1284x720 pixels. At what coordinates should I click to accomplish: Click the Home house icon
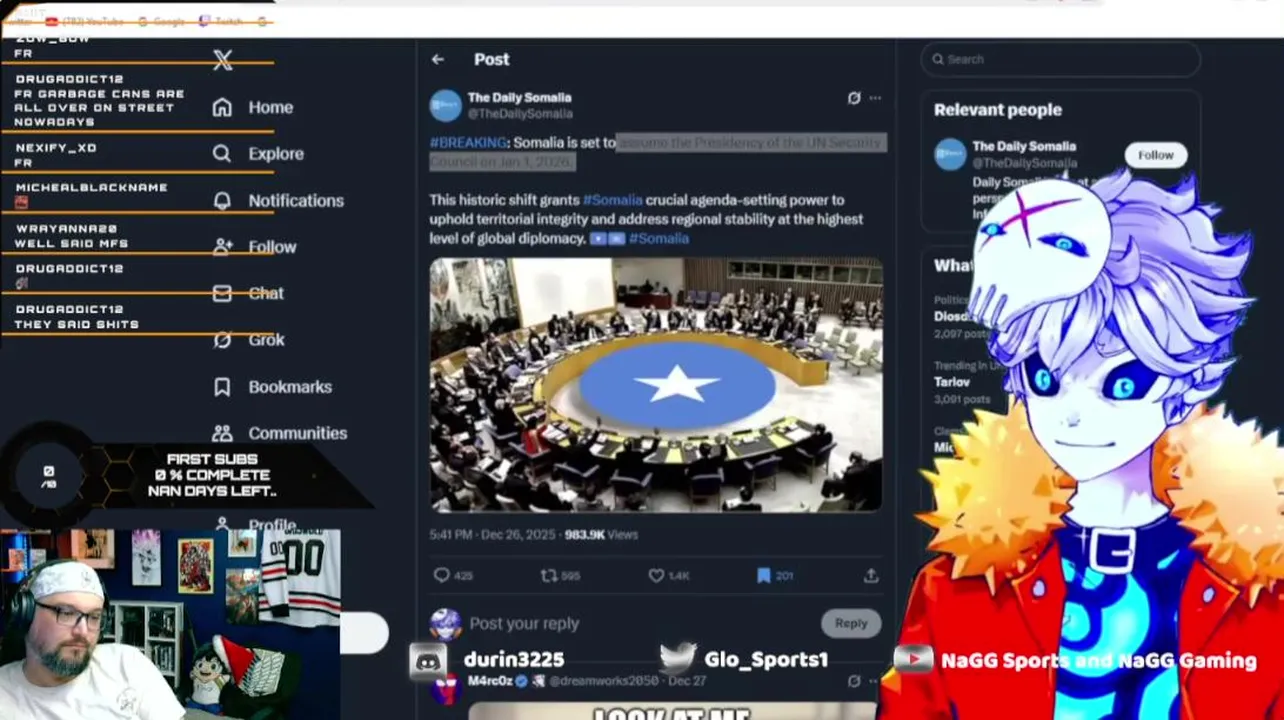(222, 107)
